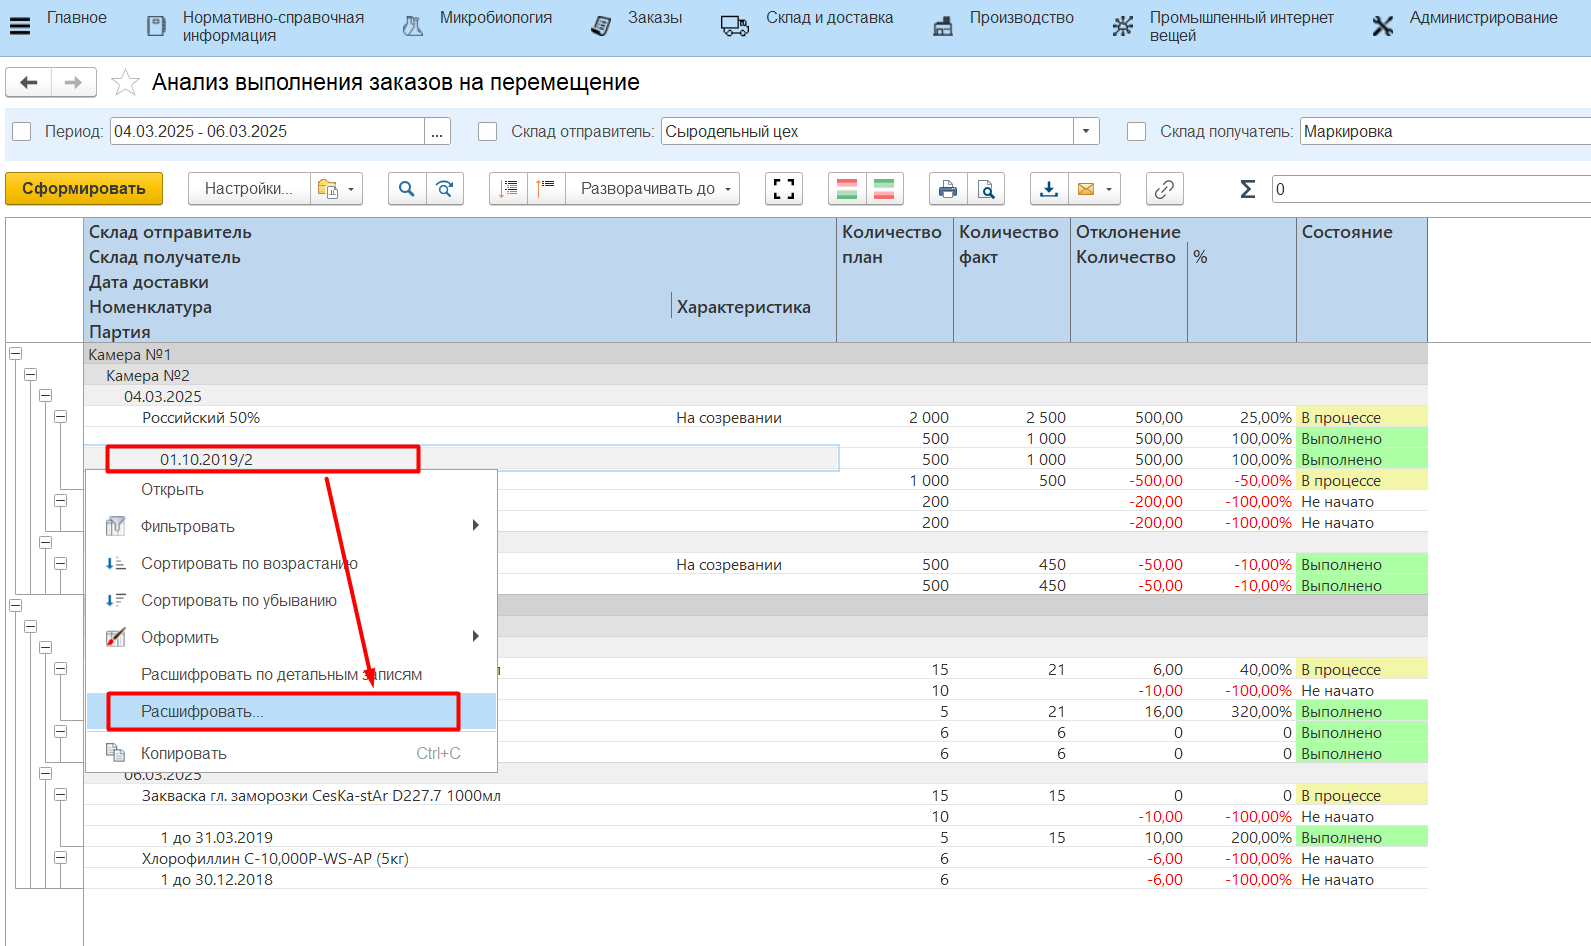Image resolution: width=1591 pixels, height=946 pixels.
Task: Click the find magnifier icon
Action: (x=406, y=189)
